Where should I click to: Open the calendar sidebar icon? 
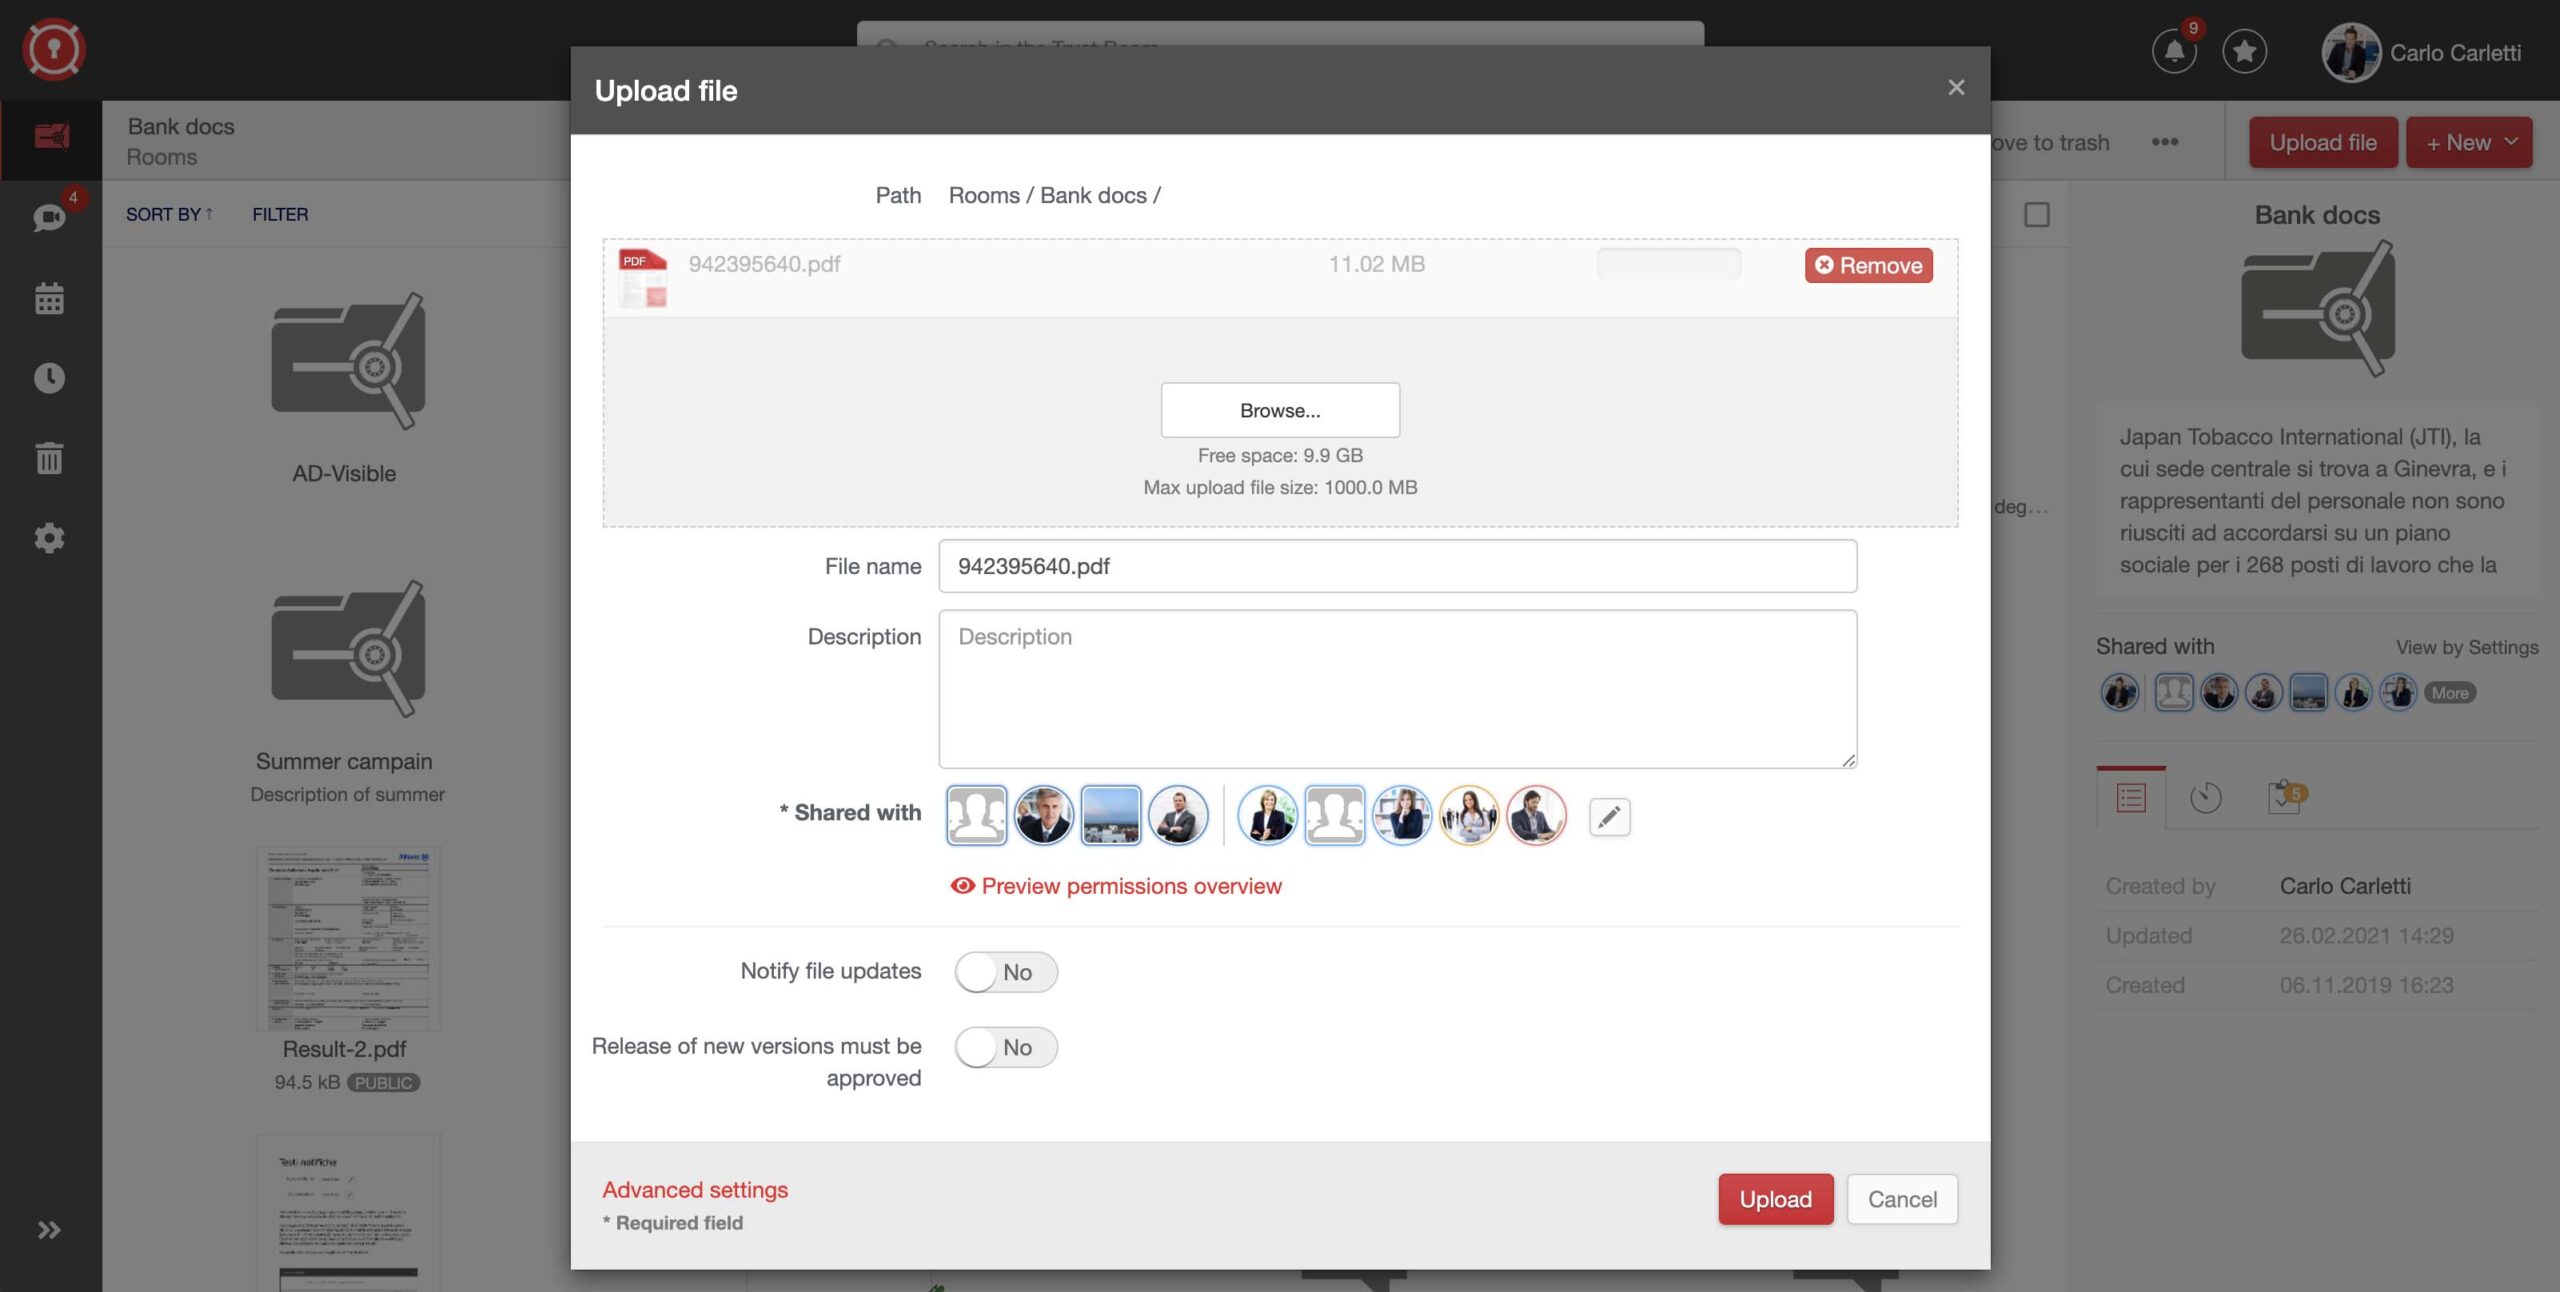coord(49,298)
